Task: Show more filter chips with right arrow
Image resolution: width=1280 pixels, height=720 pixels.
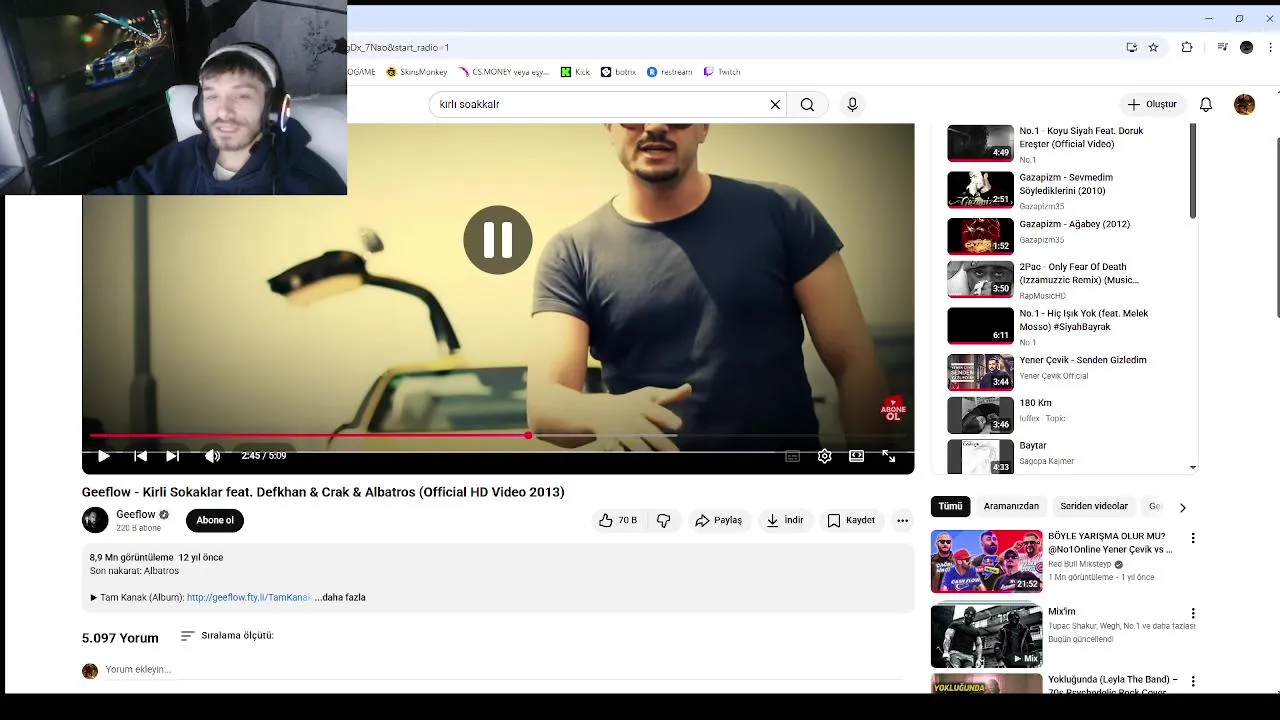Action: pyautogui.click(x=1182, y=507)
